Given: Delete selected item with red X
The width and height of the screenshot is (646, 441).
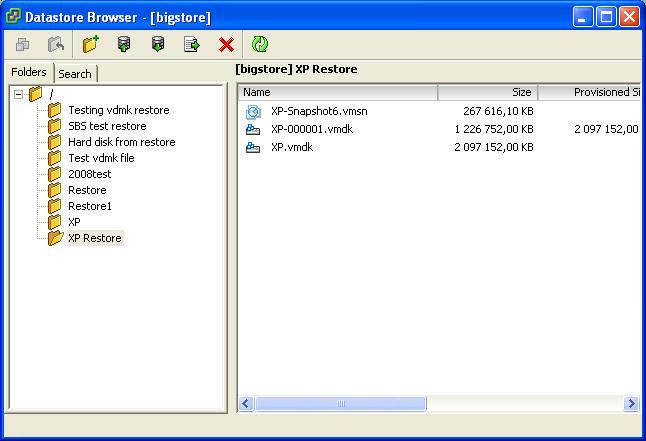Looking at the screenshot, I should [226, 45].
